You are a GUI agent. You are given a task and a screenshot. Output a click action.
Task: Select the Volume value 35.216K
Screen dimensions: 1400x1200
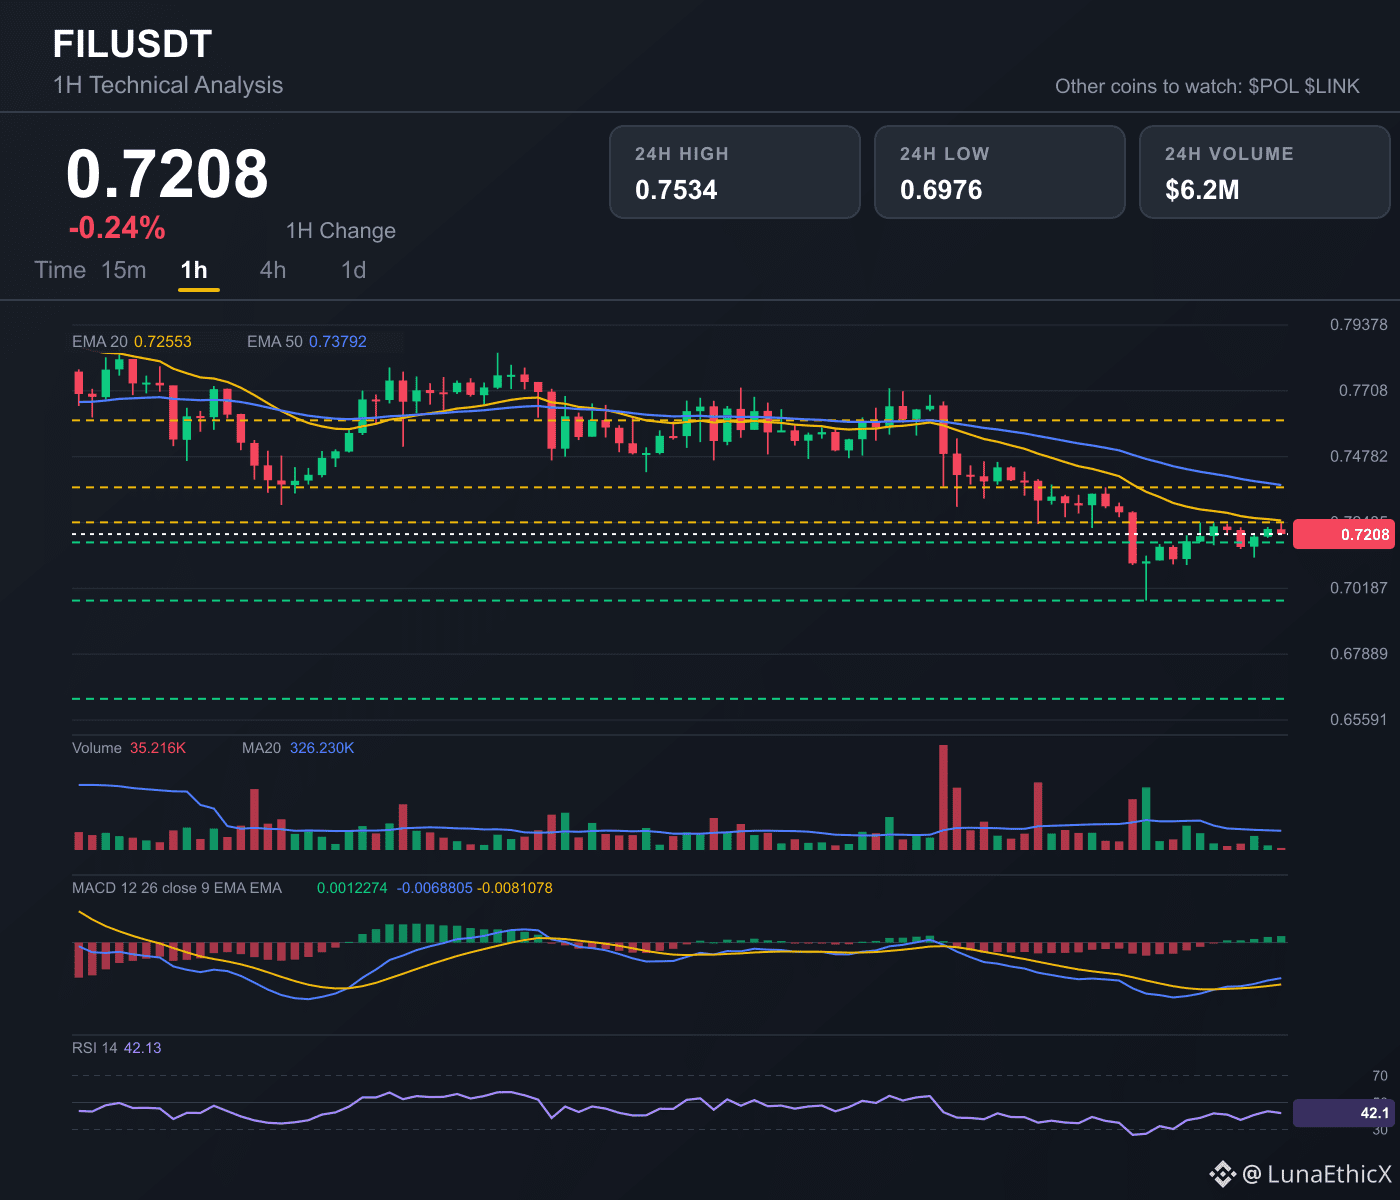158,748
